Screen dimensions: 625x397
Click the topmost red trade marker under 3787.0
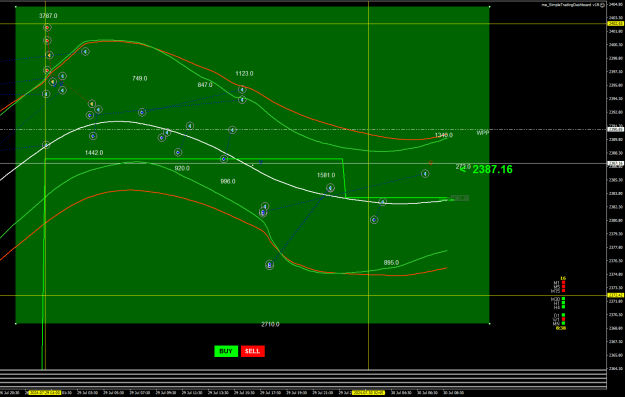[47, 28]
